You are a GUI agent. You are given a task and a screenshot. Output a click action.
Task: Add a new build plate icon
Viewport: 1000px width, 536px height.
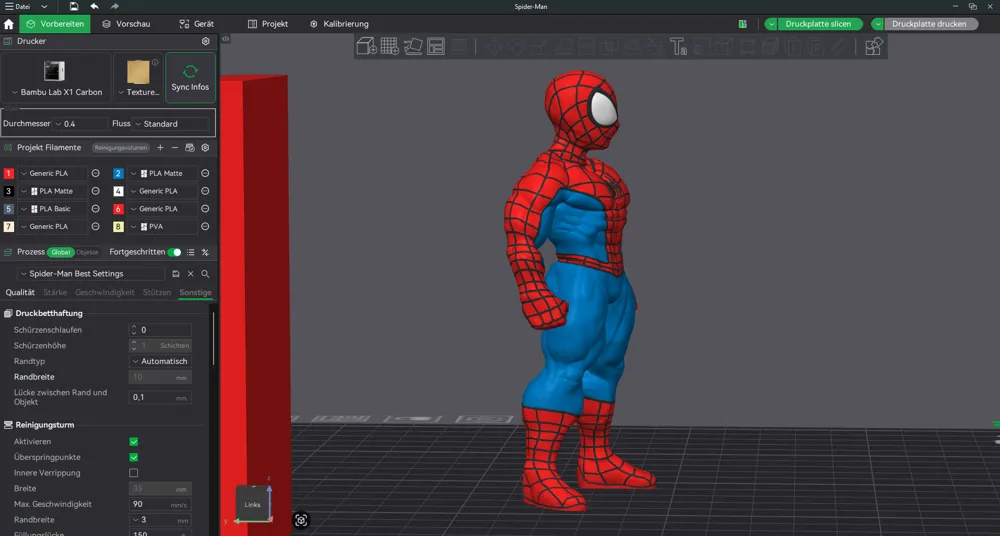click(x=390, y=46)
